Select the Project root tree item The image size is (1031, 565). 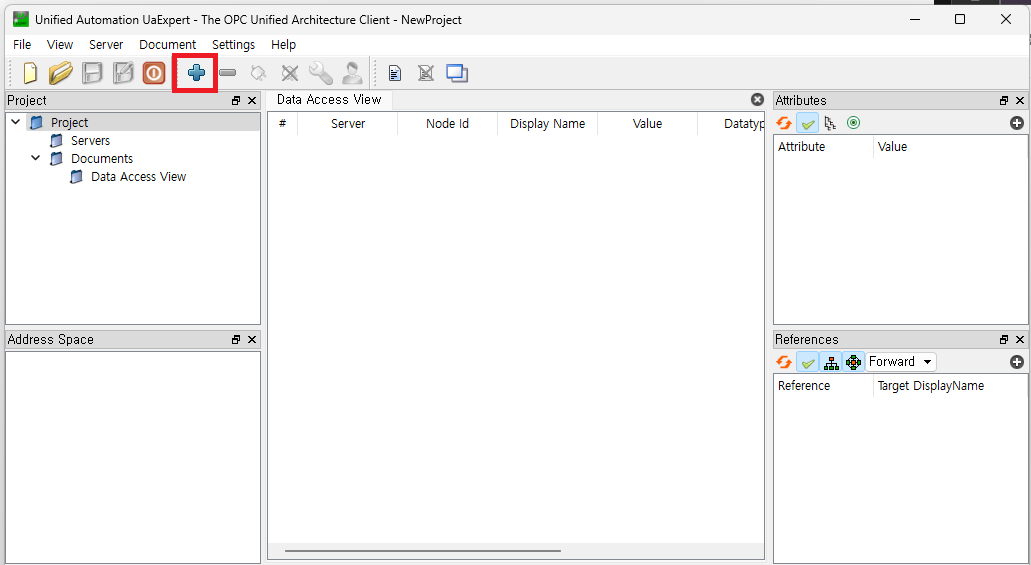(x=69, y=122)
